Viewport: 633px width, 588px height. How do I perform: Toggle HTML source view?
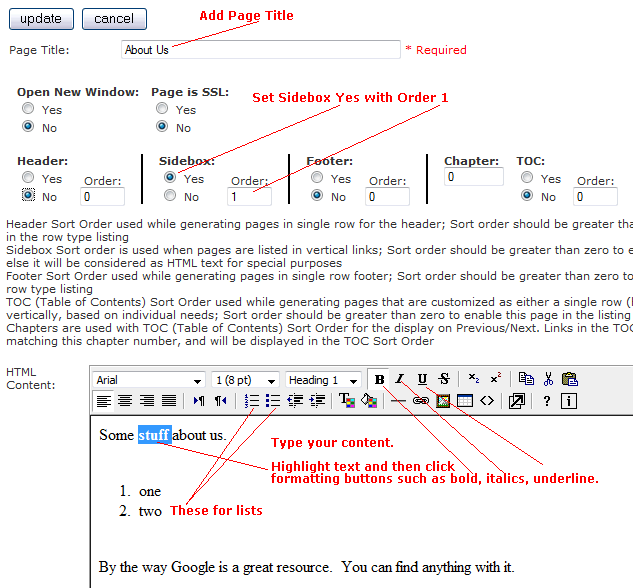(x=487, y=401)
